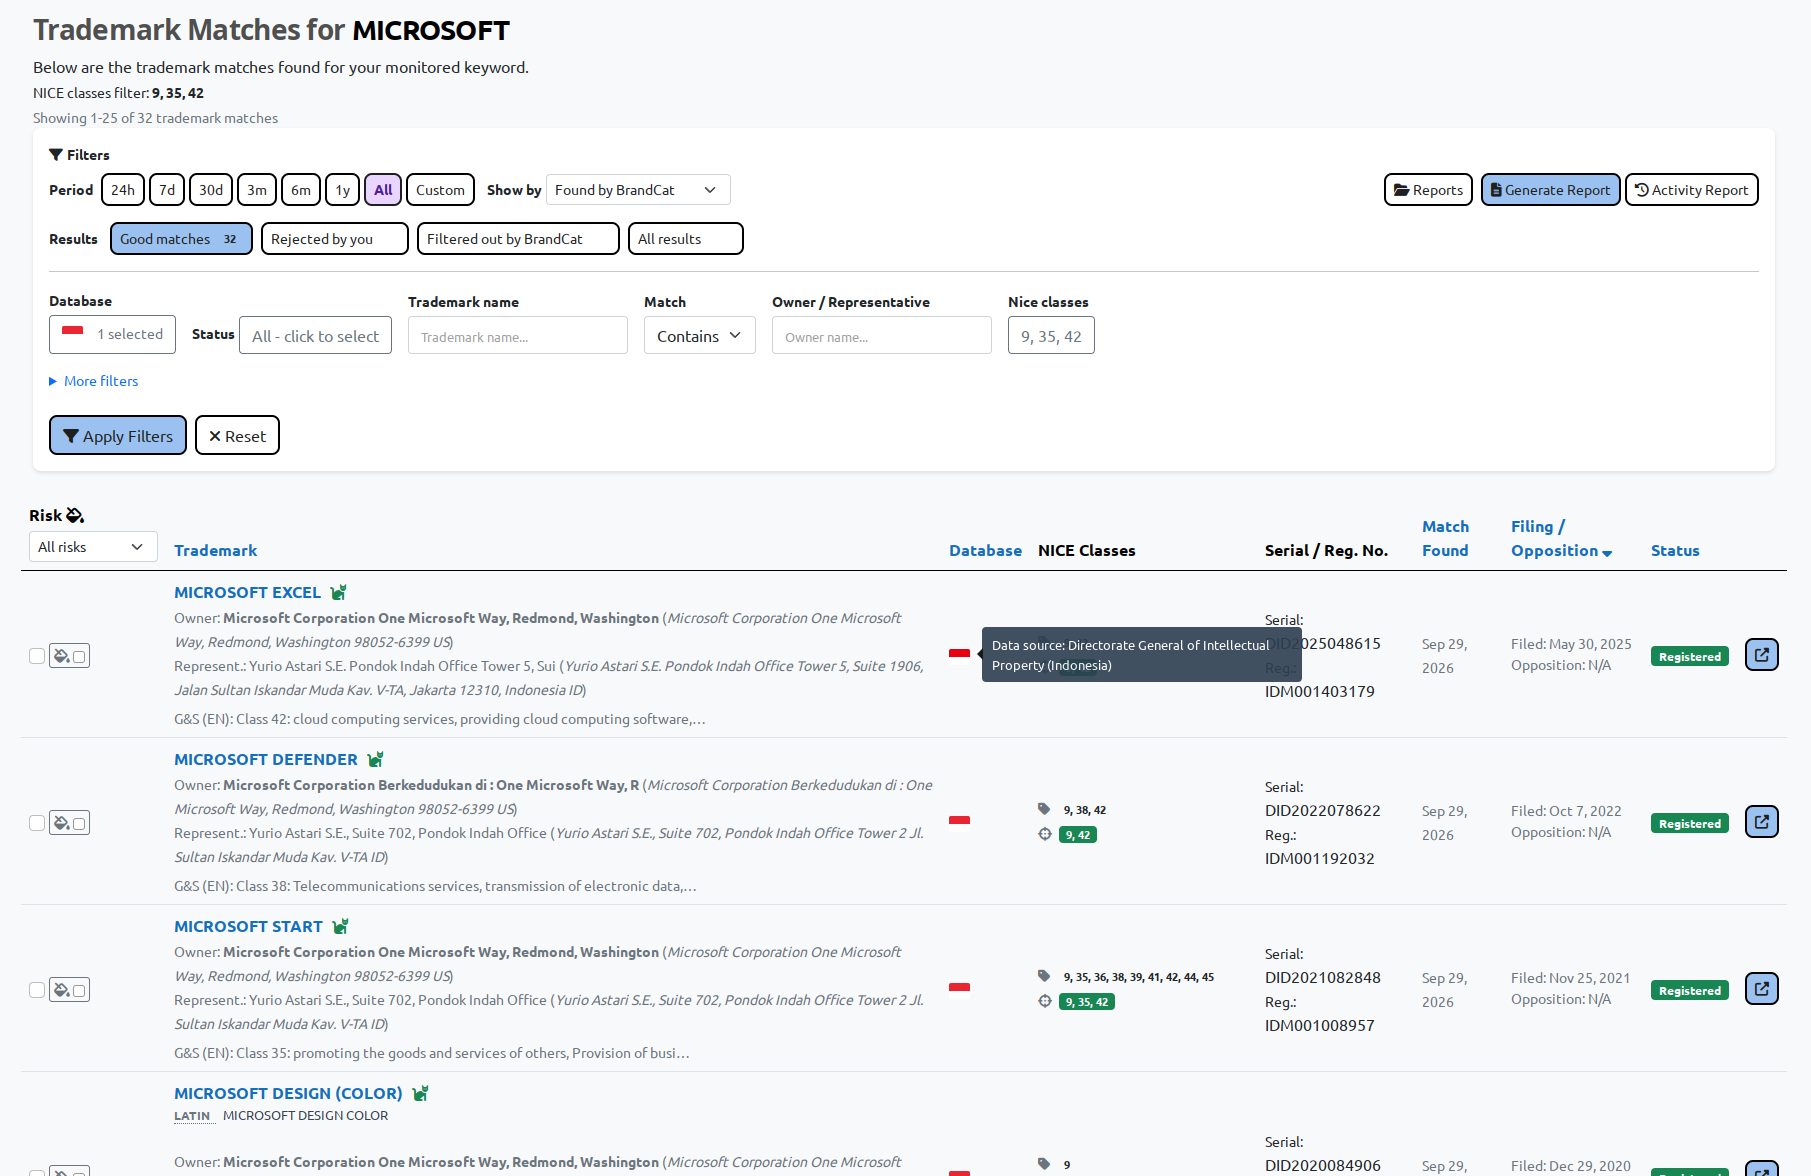Select the 6m period
Viewport: 1811px width, 1176px height.
(x=301, y=190)
